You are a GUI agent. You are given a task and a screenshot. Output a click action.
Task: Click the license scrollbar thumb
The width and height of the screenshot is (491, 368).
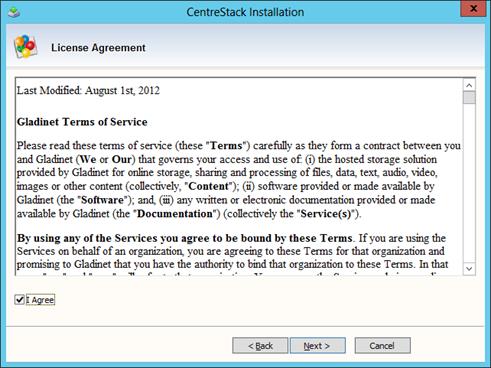tap(469, 98)
